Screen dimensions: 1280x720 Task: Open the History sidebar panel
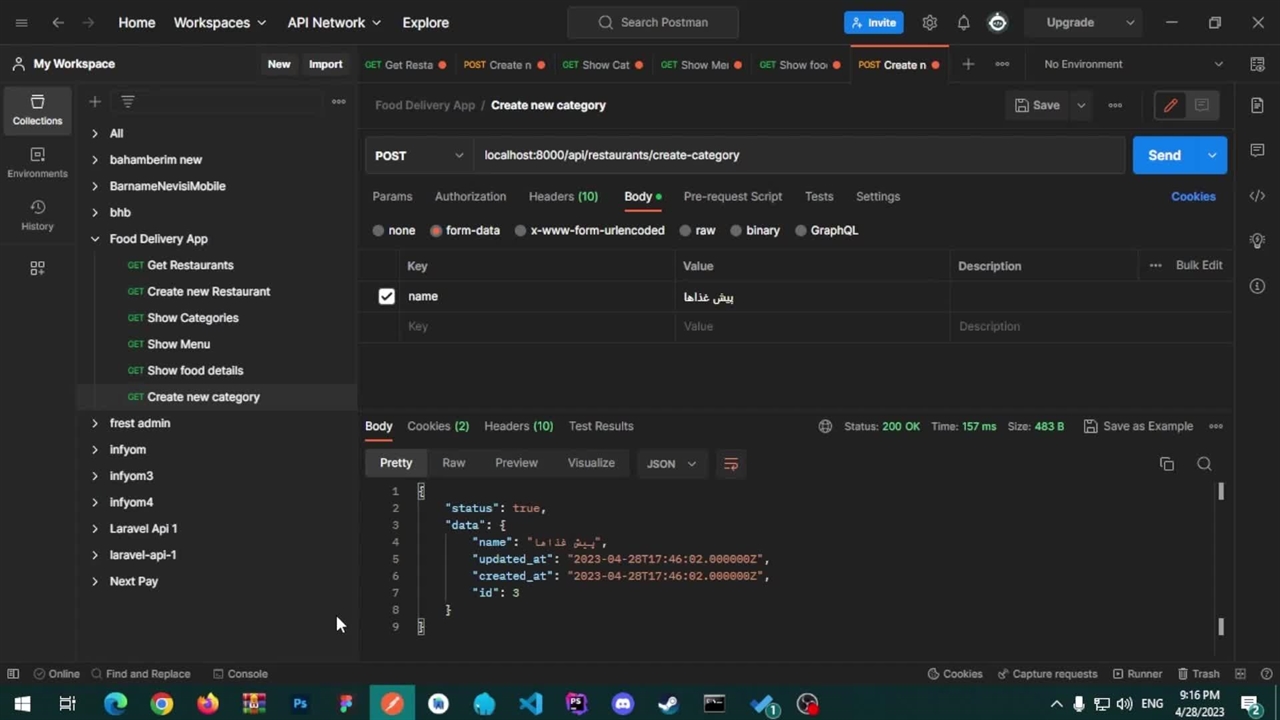pyautogui.click(x=37, y=214)
